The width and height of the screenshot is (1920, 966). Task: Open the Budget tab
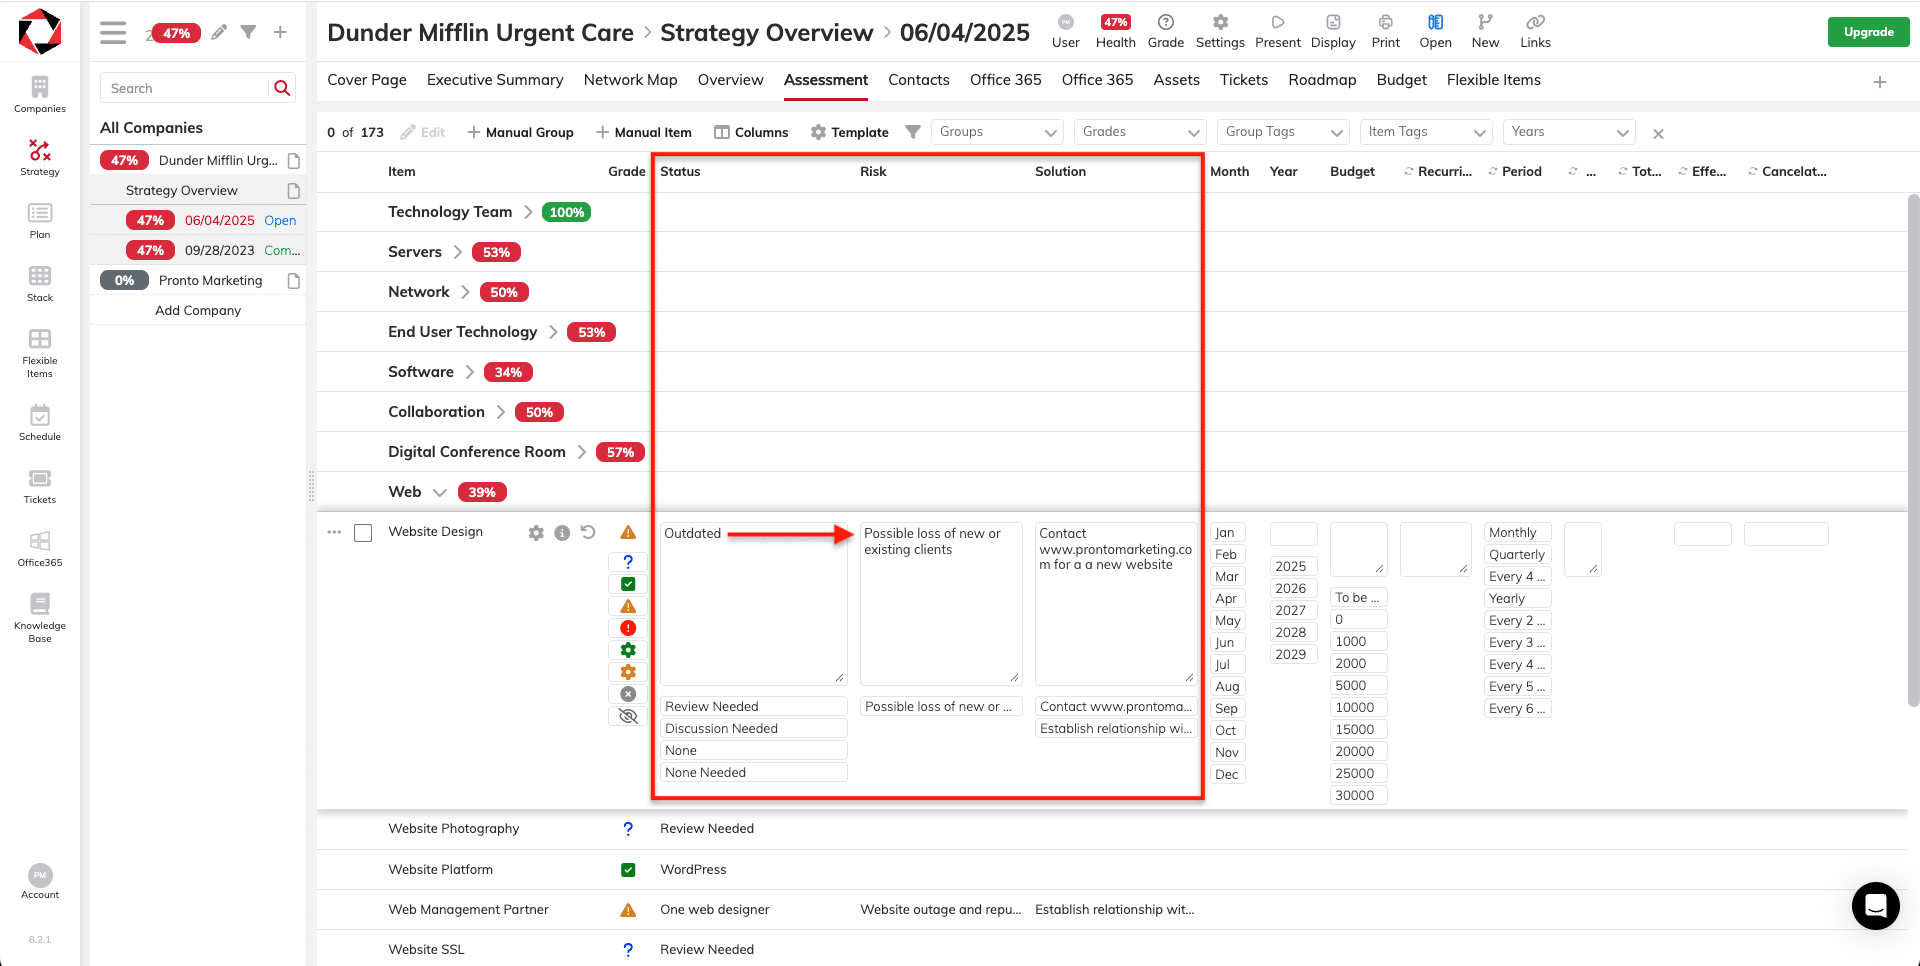[1401, 80]
